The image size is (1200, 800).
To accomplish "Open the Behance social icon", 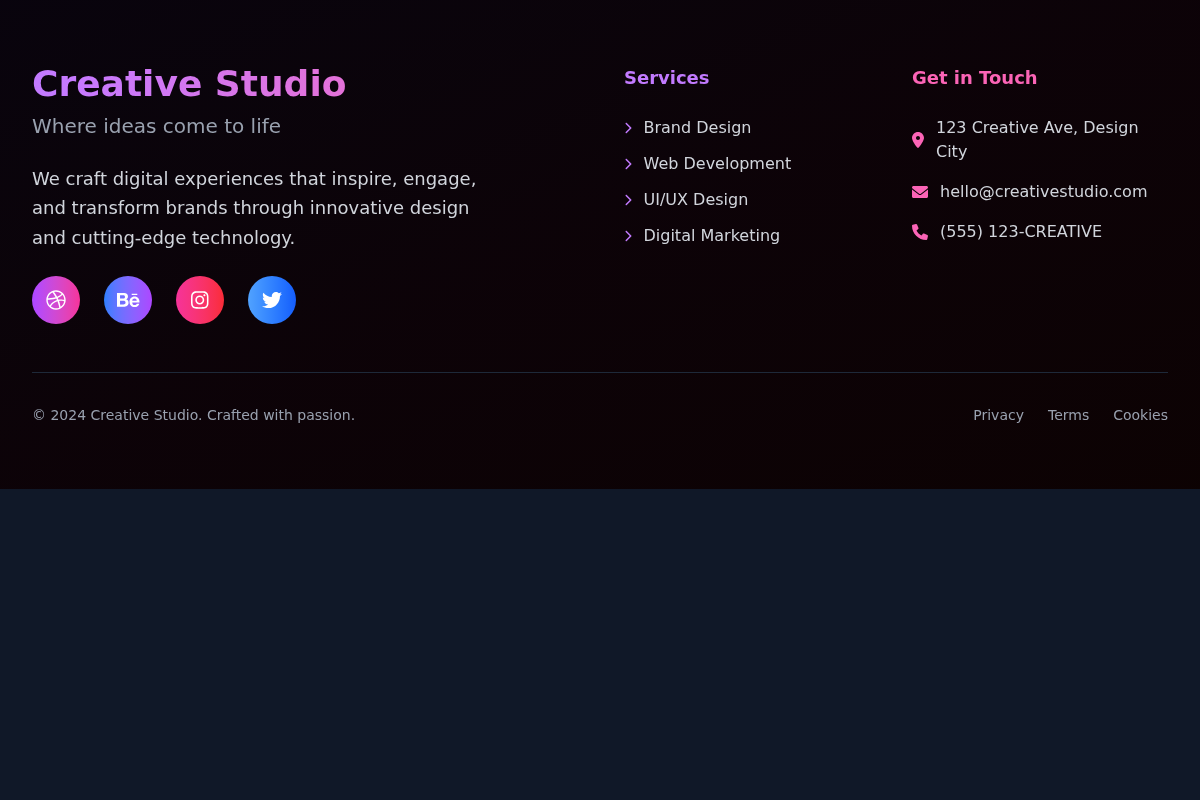I will point(128,300).
